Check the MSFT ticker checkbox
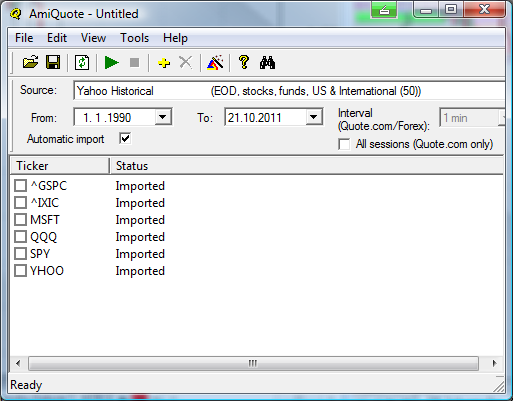The image size is (513, 401). 20,220
